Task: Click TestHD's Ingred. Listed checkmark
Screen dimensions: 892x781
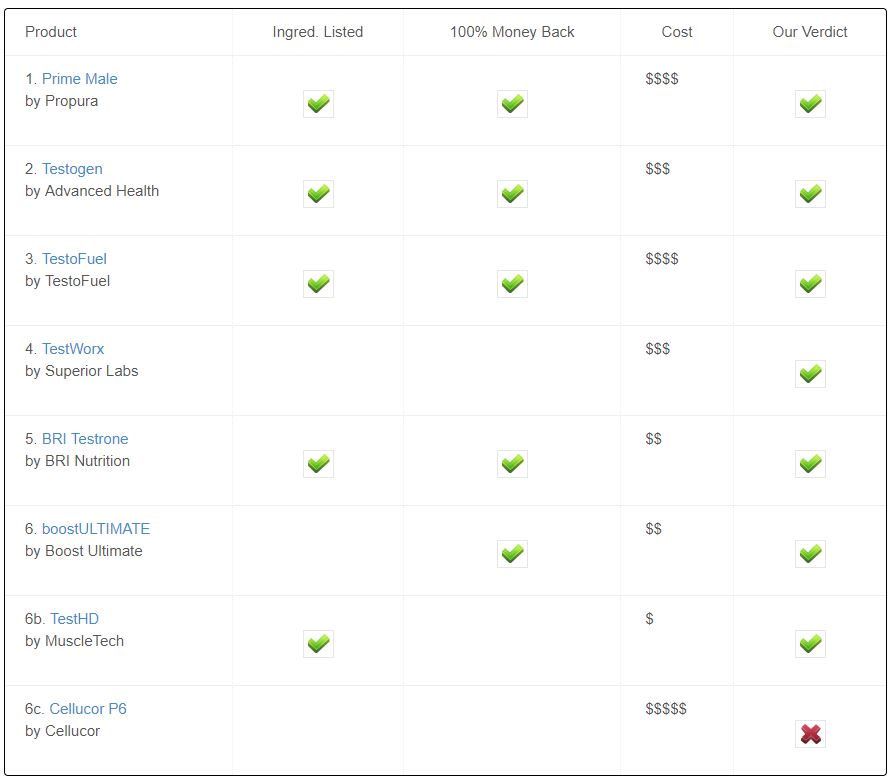Action: click(318, 644)
